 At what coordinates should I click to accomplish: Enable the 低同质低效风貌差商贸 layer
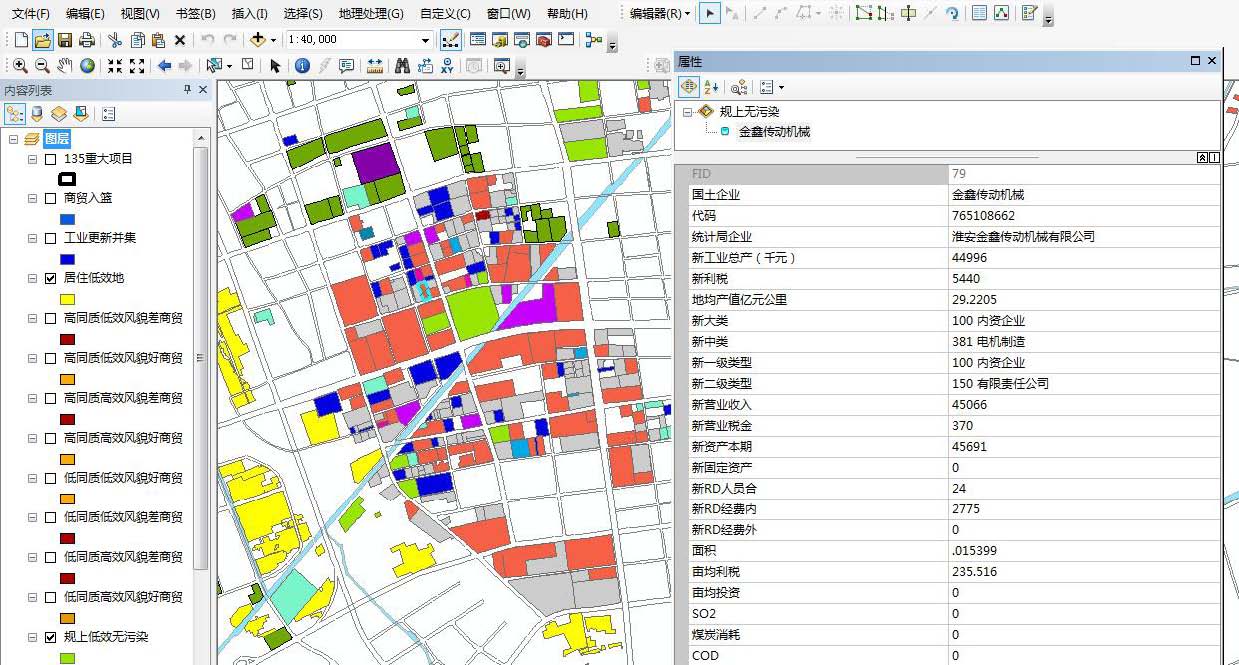[x=50, y=517]
